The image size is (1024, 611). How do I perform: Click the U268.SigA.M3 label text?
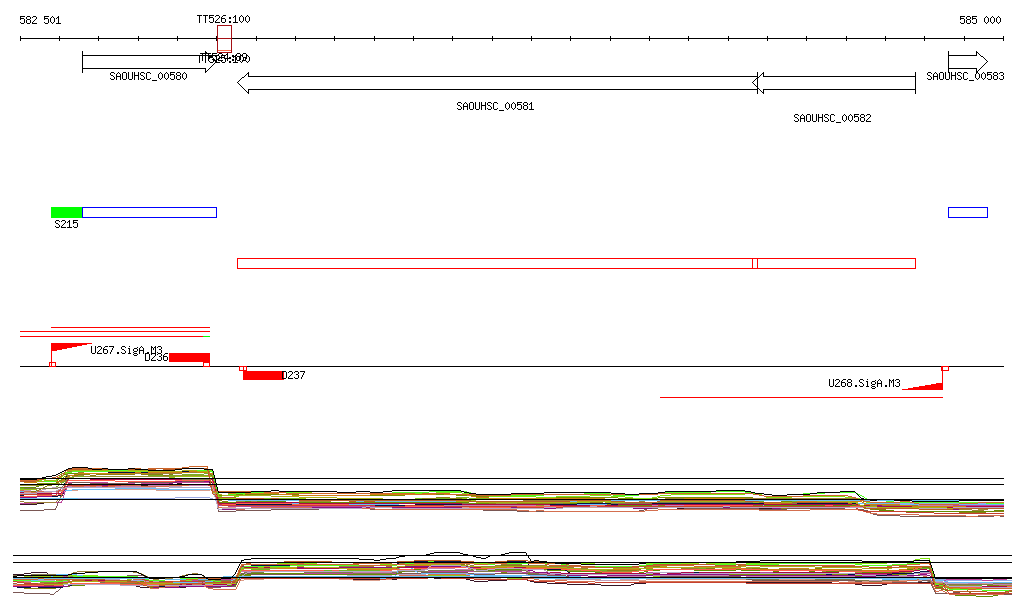864,383
